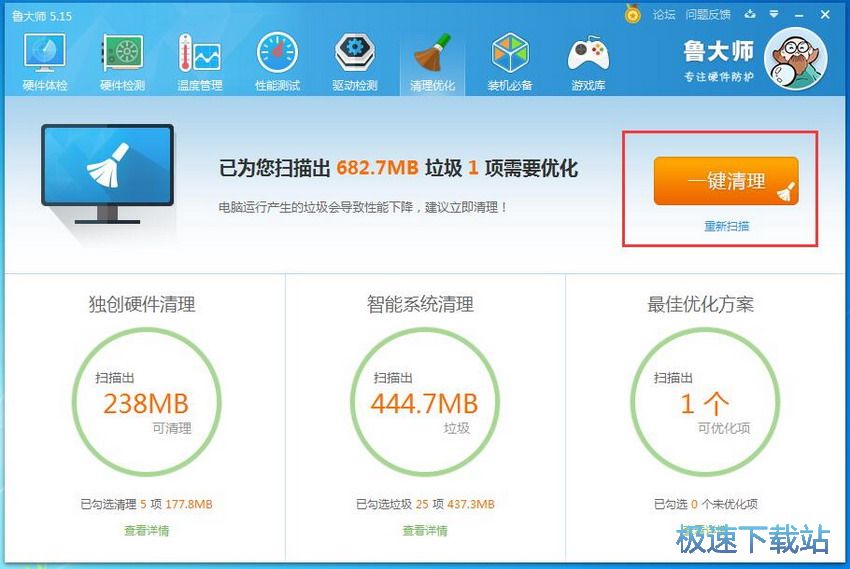850x569 pixels.
Task: Click the large monitor broom illustration
Action: tap(107, 173)
